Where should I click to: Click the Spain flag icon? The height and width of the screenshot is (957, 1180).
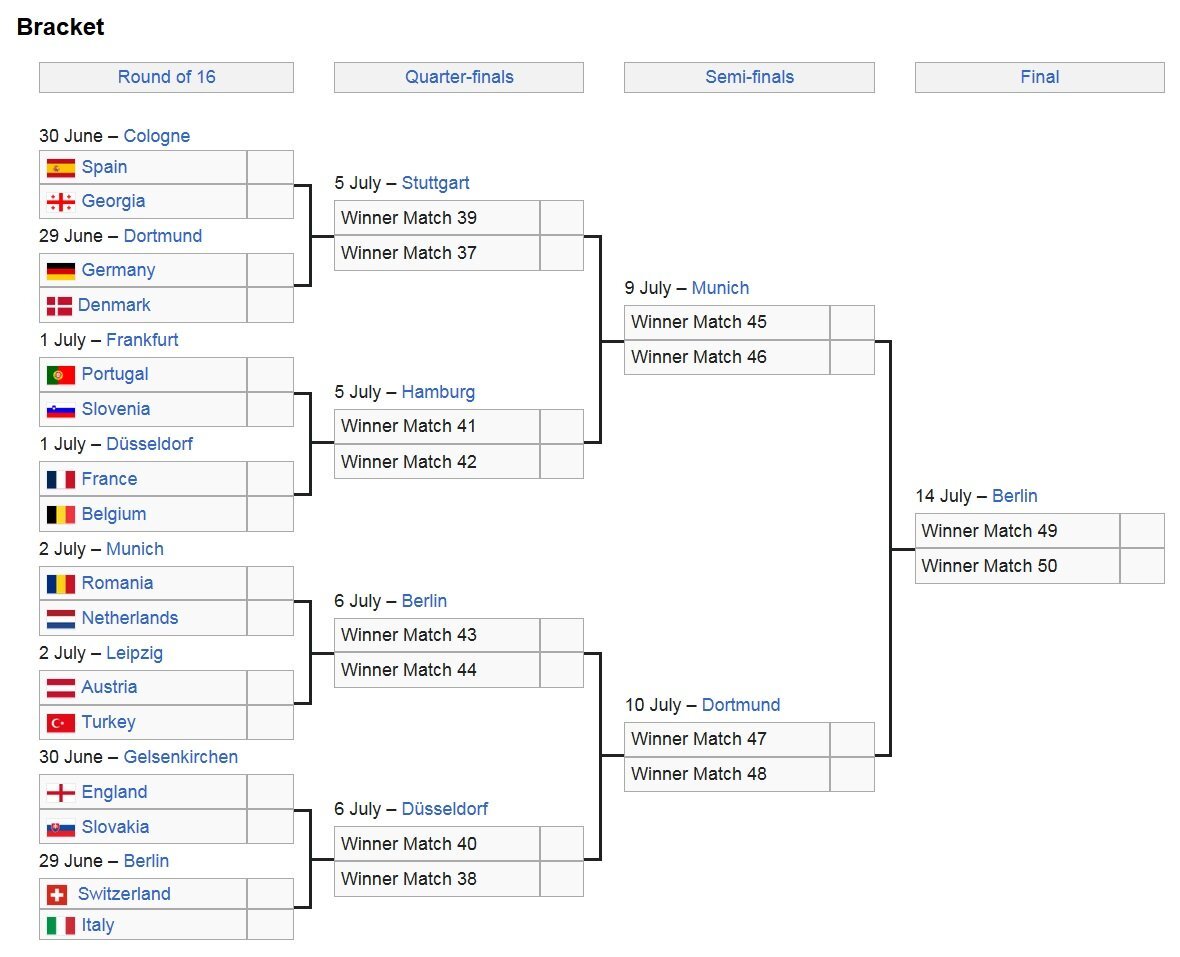tap(60, 168)
